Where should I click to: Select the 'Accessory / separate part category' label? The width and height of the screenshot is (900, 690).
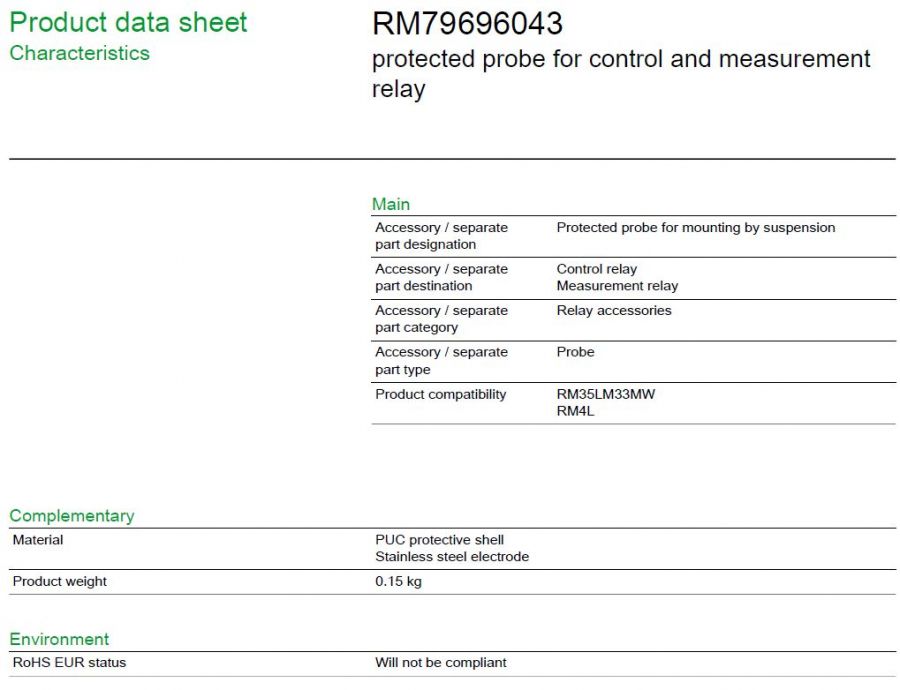[441, 319]
